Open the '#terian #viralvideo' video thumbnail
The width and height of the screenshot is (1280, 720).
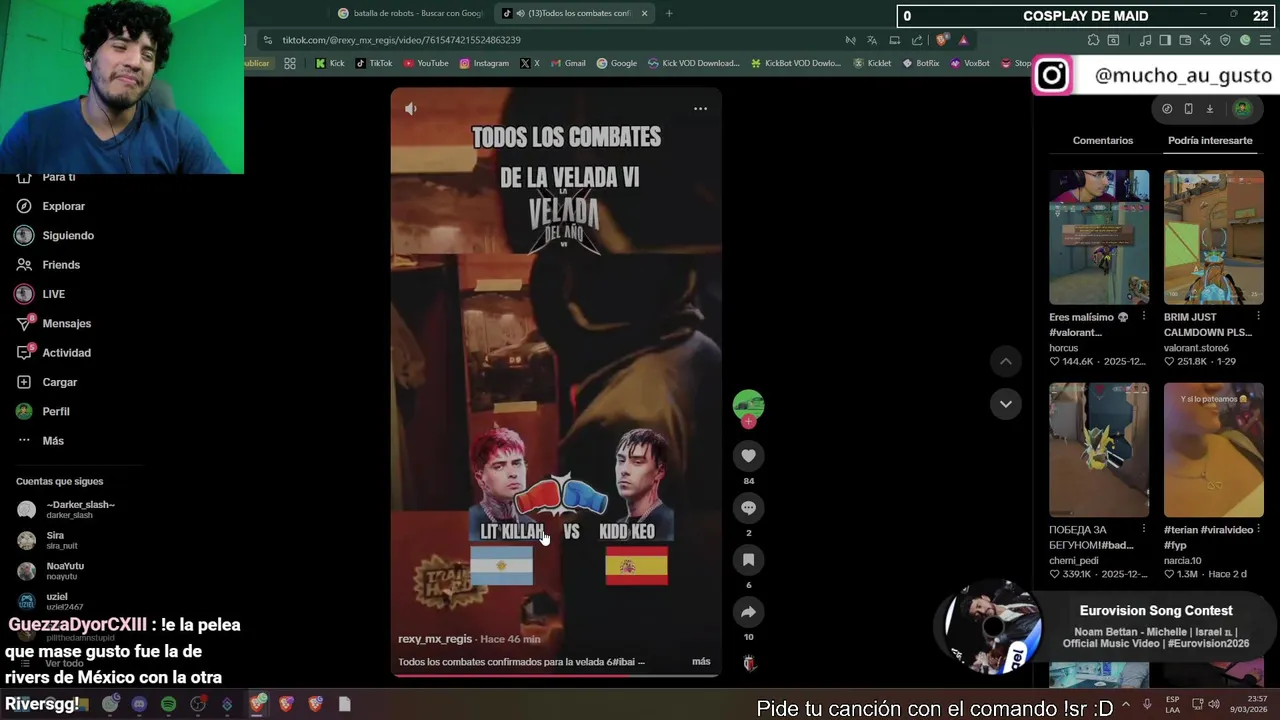(x=1213, y=450)
